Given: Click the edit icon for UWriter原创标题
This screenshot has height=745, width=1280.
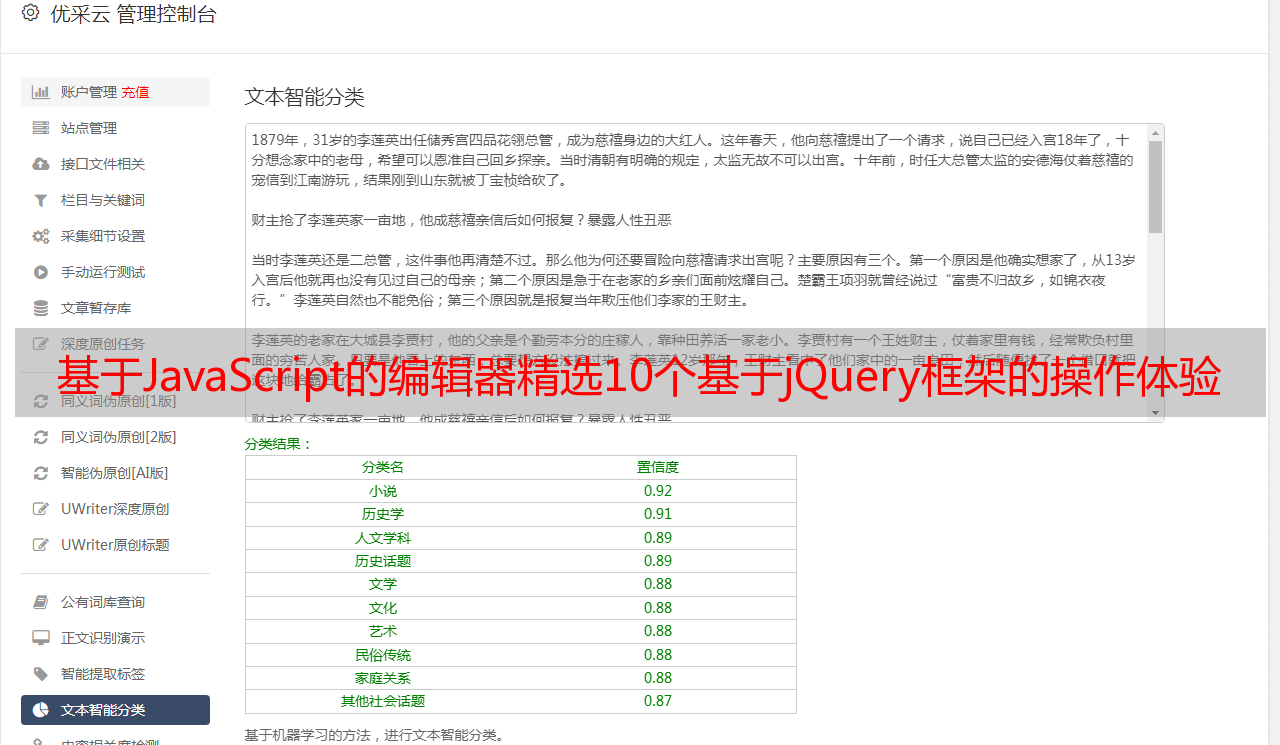Looking at the screenshot, I should pos(41,545).
